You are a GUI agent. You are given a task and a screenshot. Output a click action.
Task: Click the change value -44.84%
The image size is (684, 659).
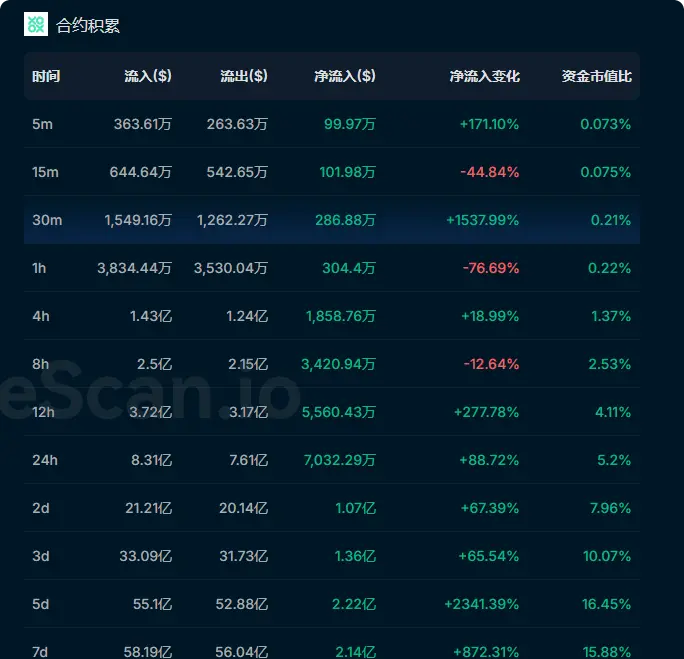490,172
